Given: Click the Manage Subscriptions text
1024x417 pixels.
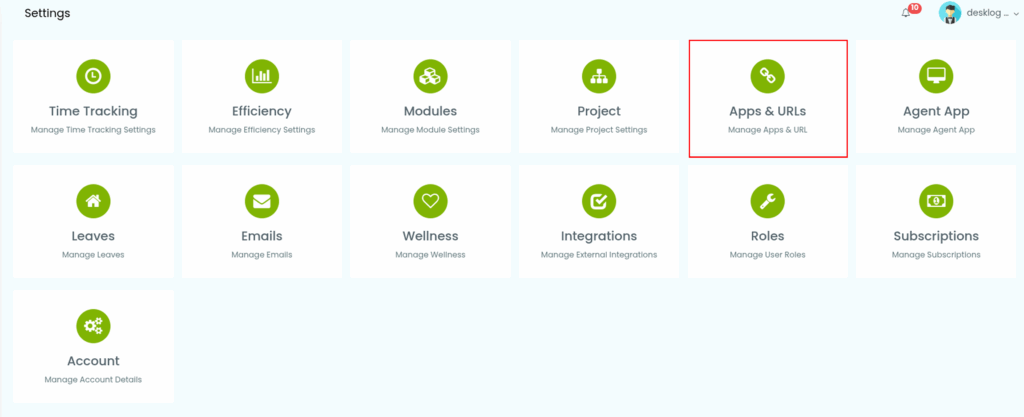Looking at the screenshot, I should pos(936,255).
